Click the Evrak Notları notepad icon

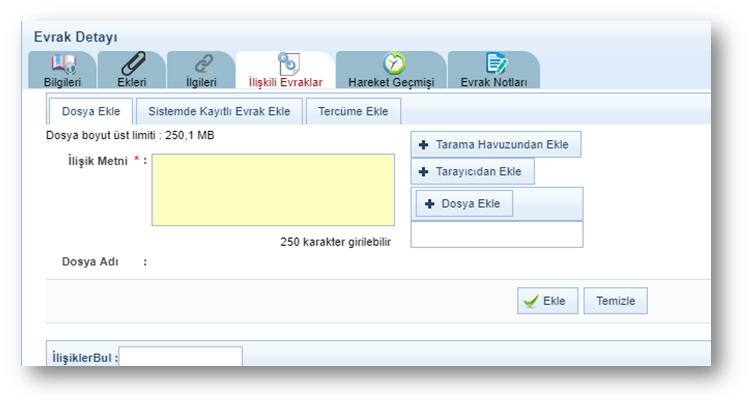point(494,64)
